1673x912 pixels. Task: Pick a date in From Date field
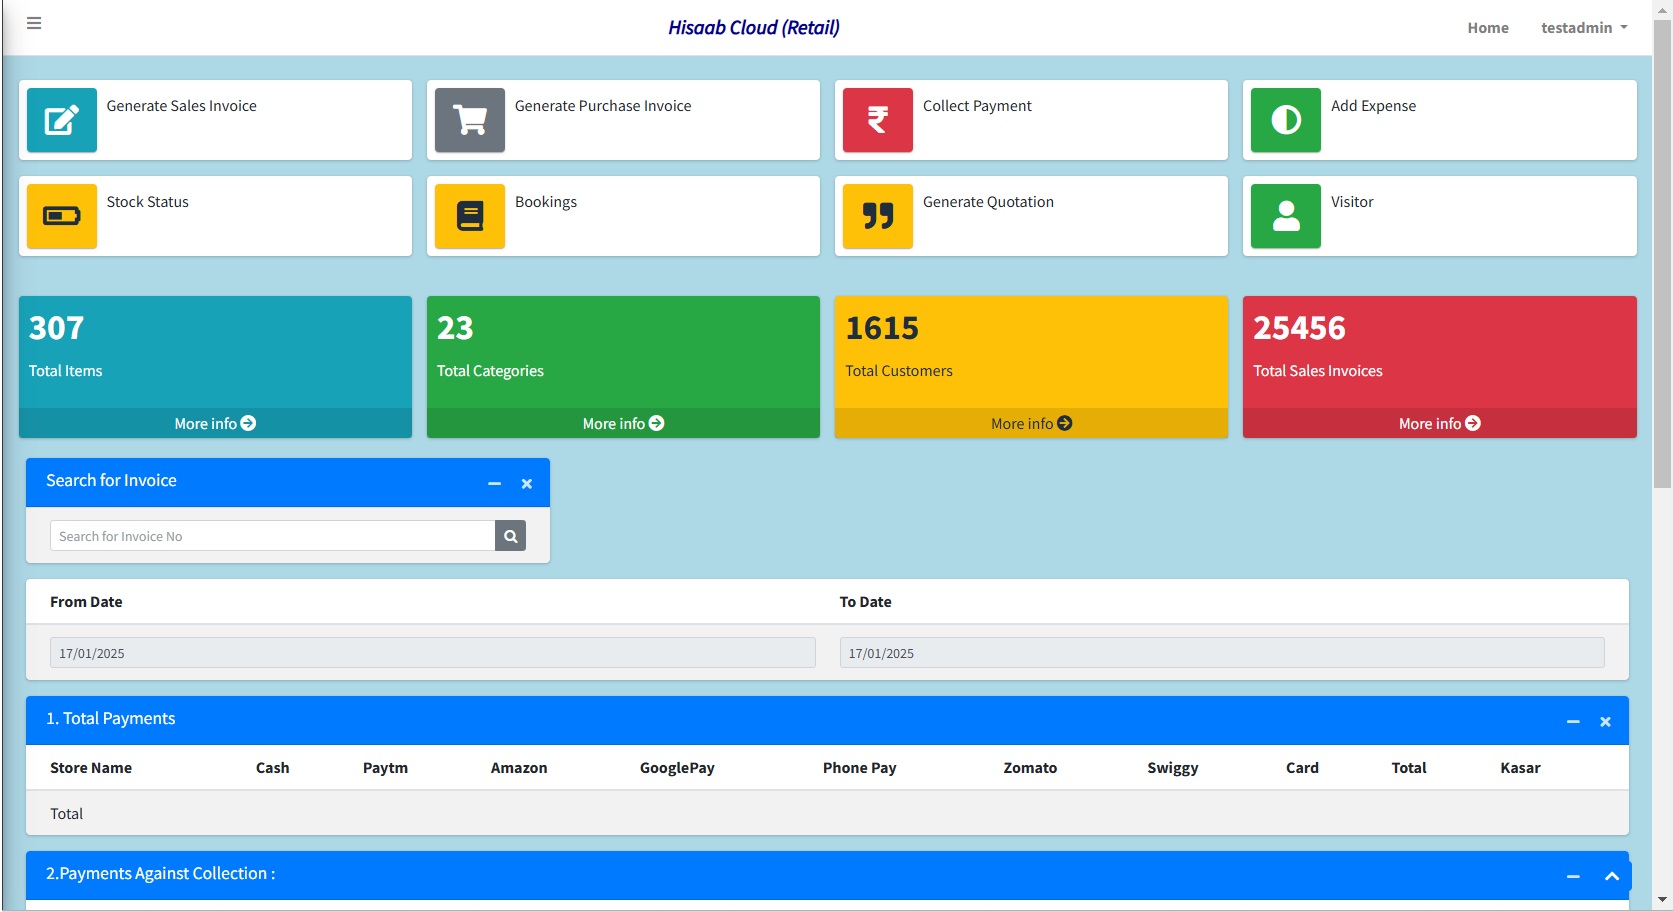[x=432, y=653]
